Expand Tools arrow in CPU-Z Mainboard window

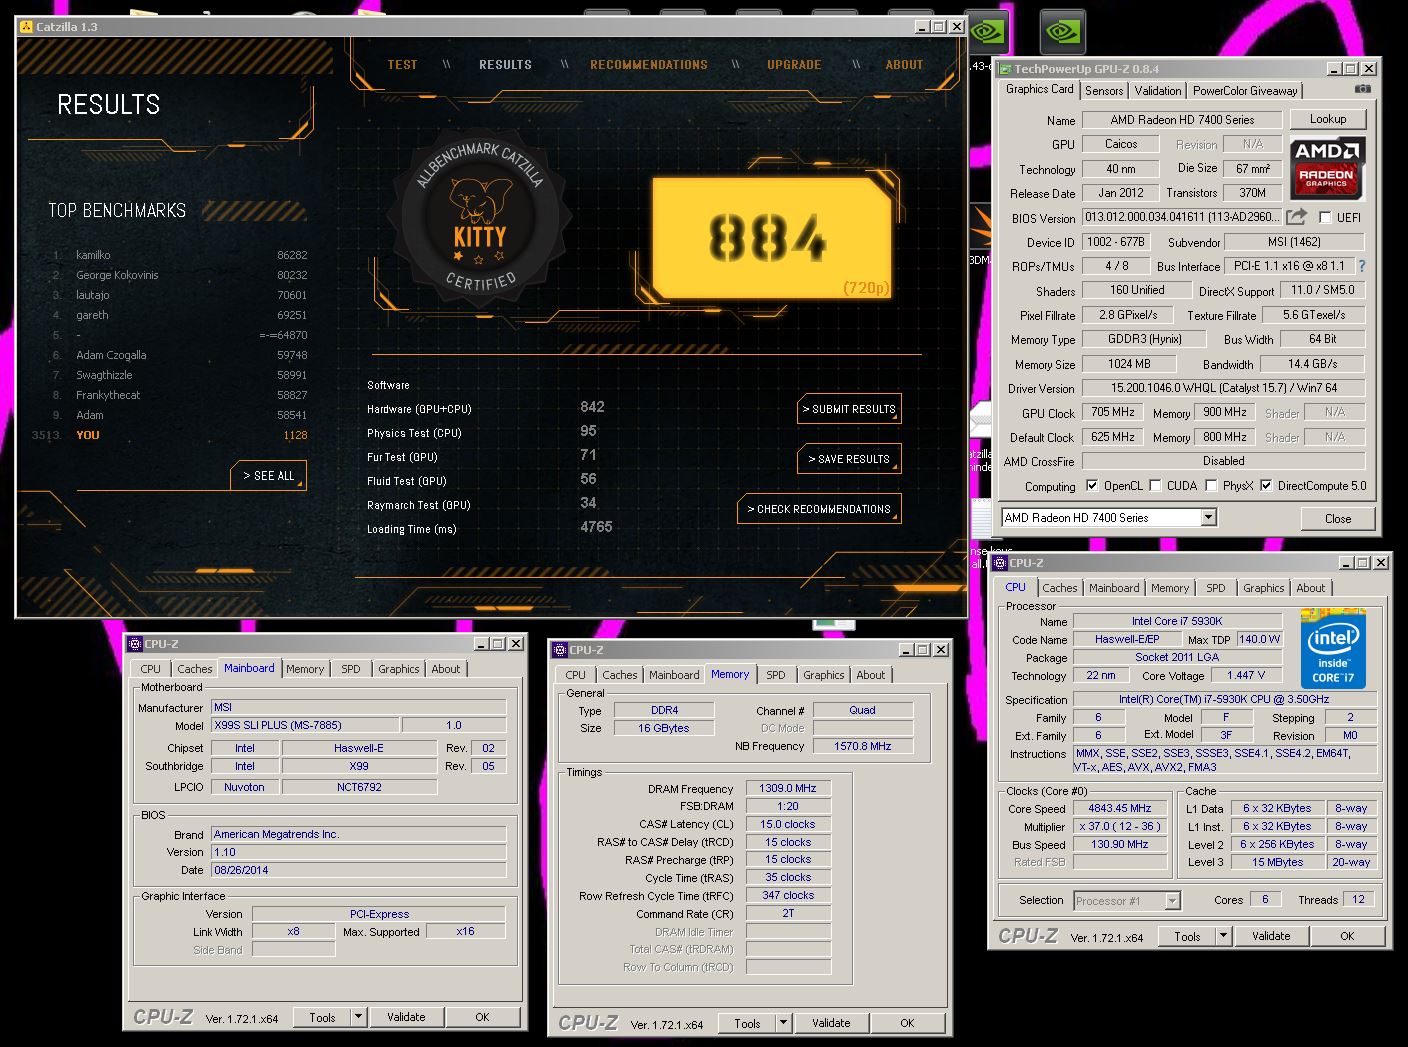pyautogui.click(x=358, y=1017)
